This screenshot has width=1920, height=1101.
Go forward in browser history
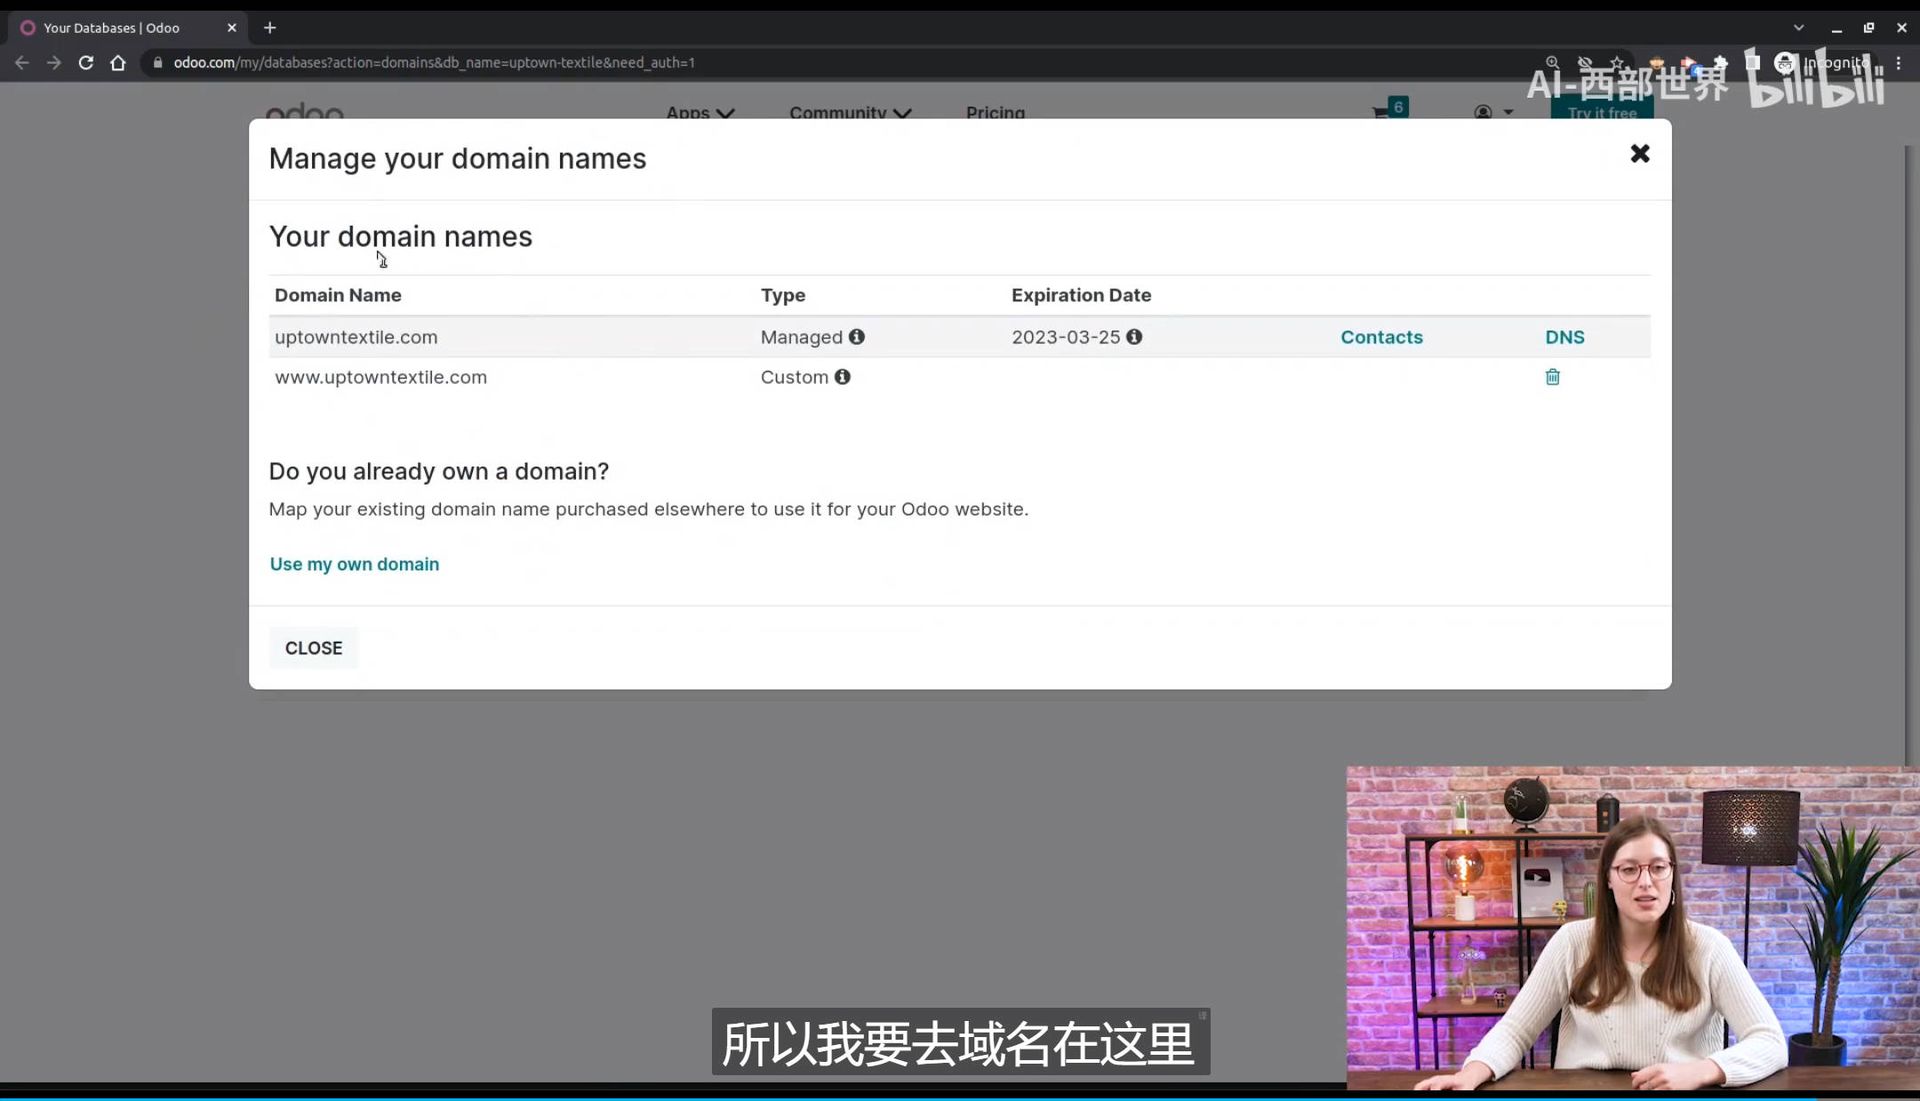pos(54,62)
